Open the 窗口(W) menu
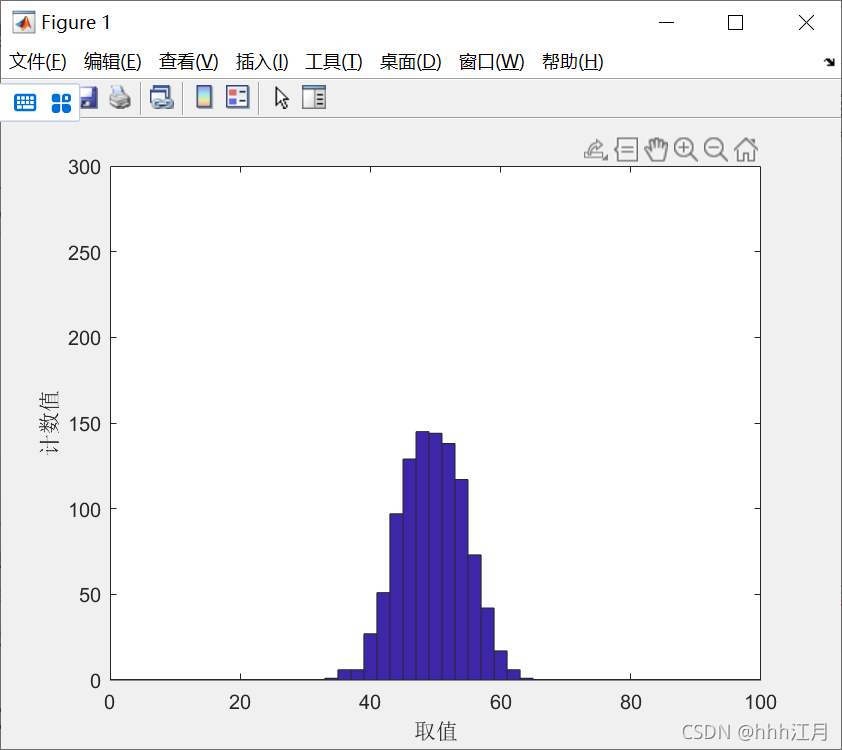 point(491,62)
